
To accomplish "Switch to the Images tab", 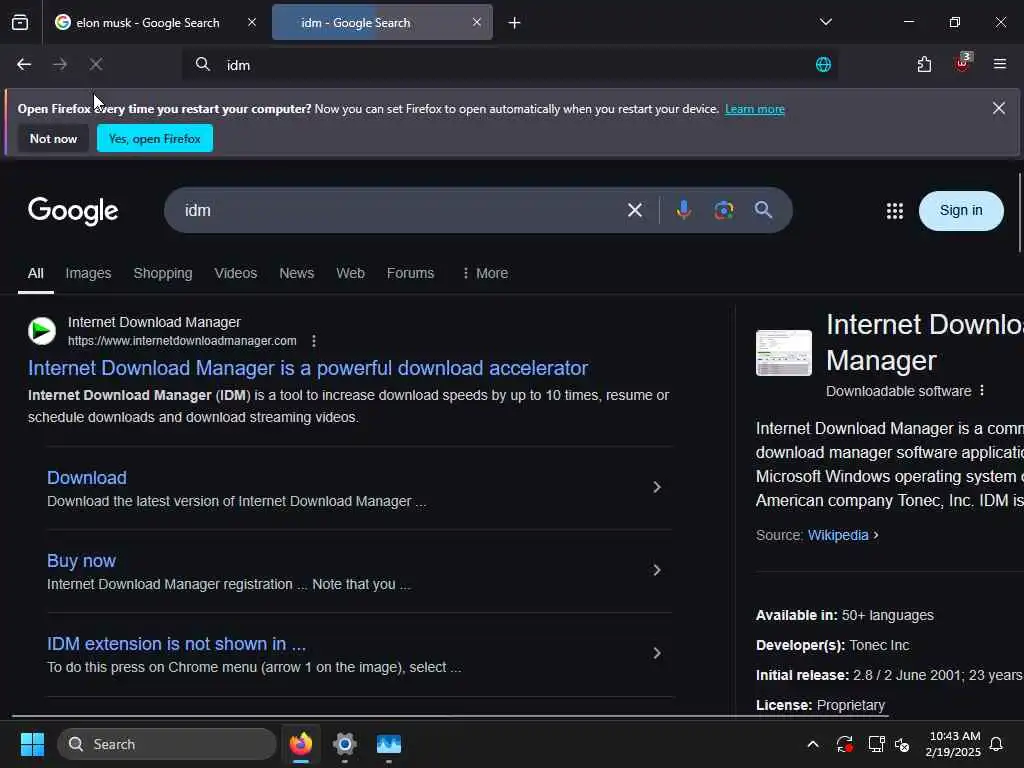I will (88, 273).
